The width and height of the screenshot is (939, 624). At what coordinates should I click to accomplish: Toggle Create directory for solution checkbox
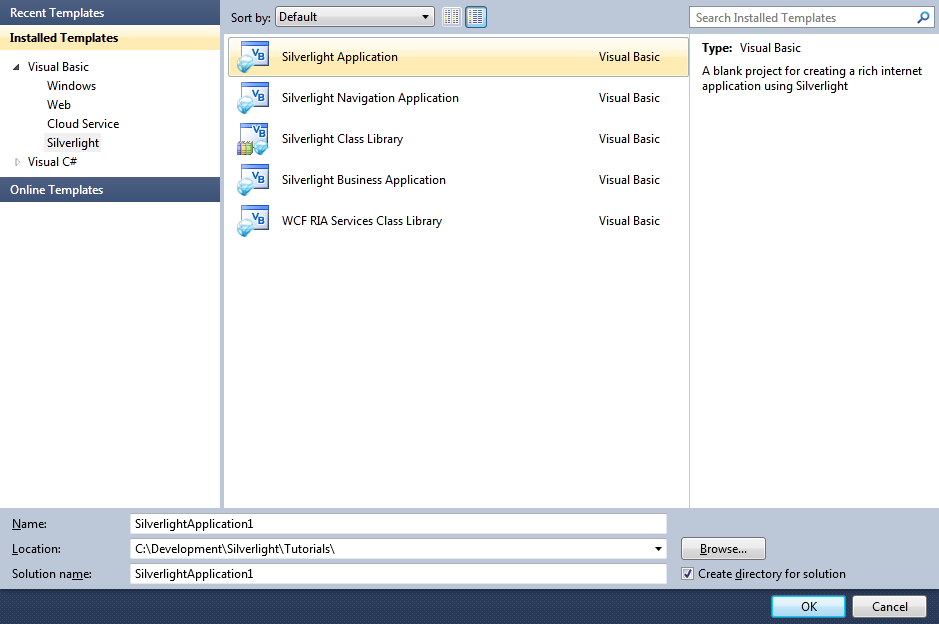(687, 574)
